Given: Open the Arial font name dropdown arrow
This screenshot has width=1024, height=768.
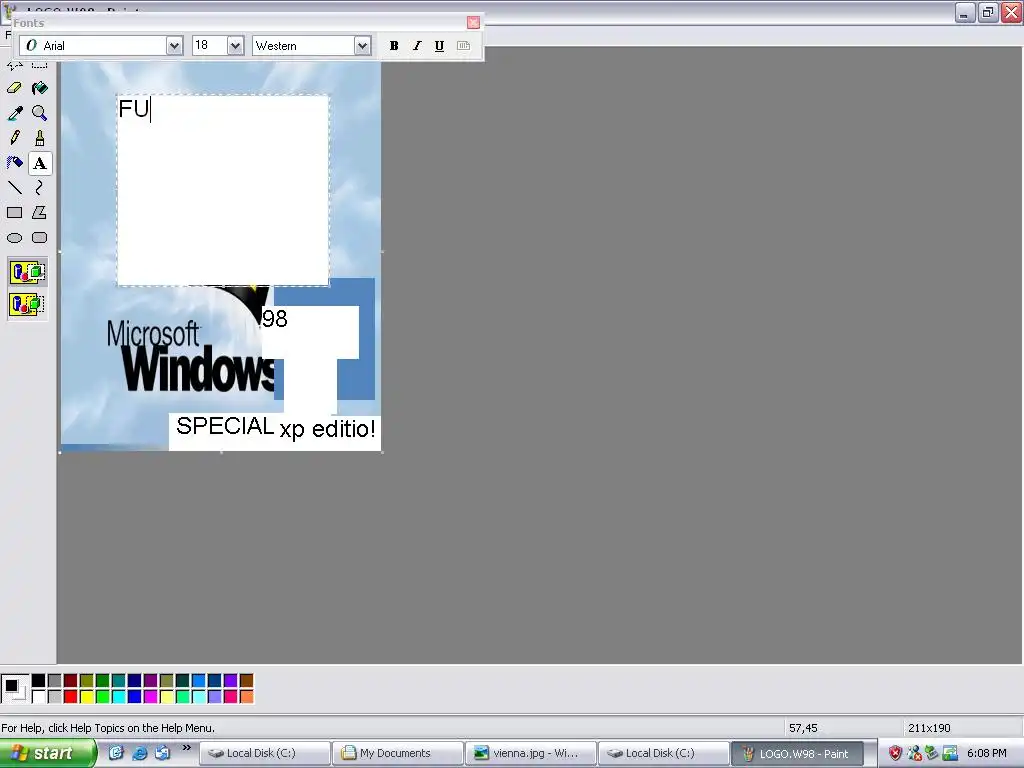Looking at the screenshot, I should click(x=174, y=46).
